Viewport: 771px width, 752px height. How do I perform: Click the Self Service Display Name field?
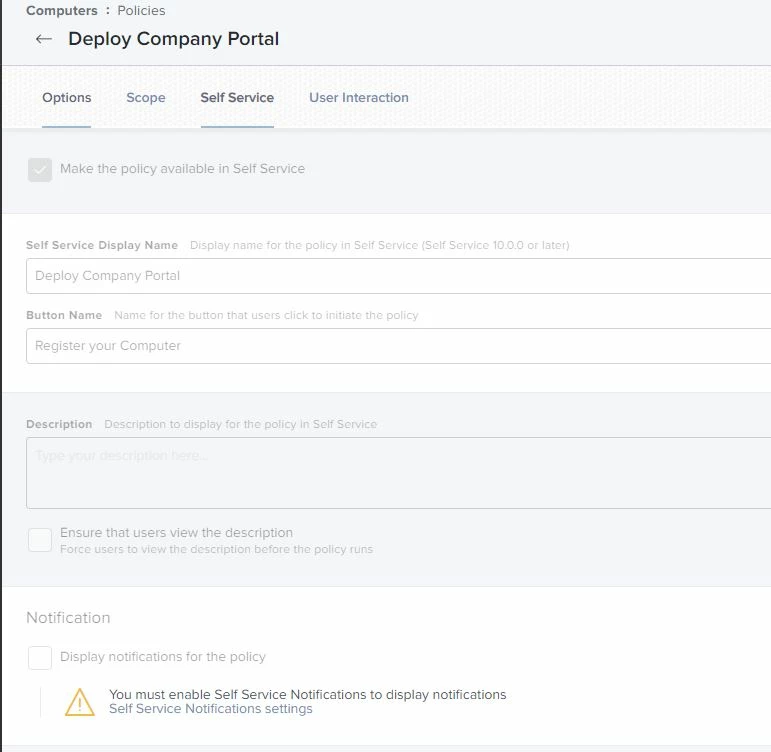[398, 276]
